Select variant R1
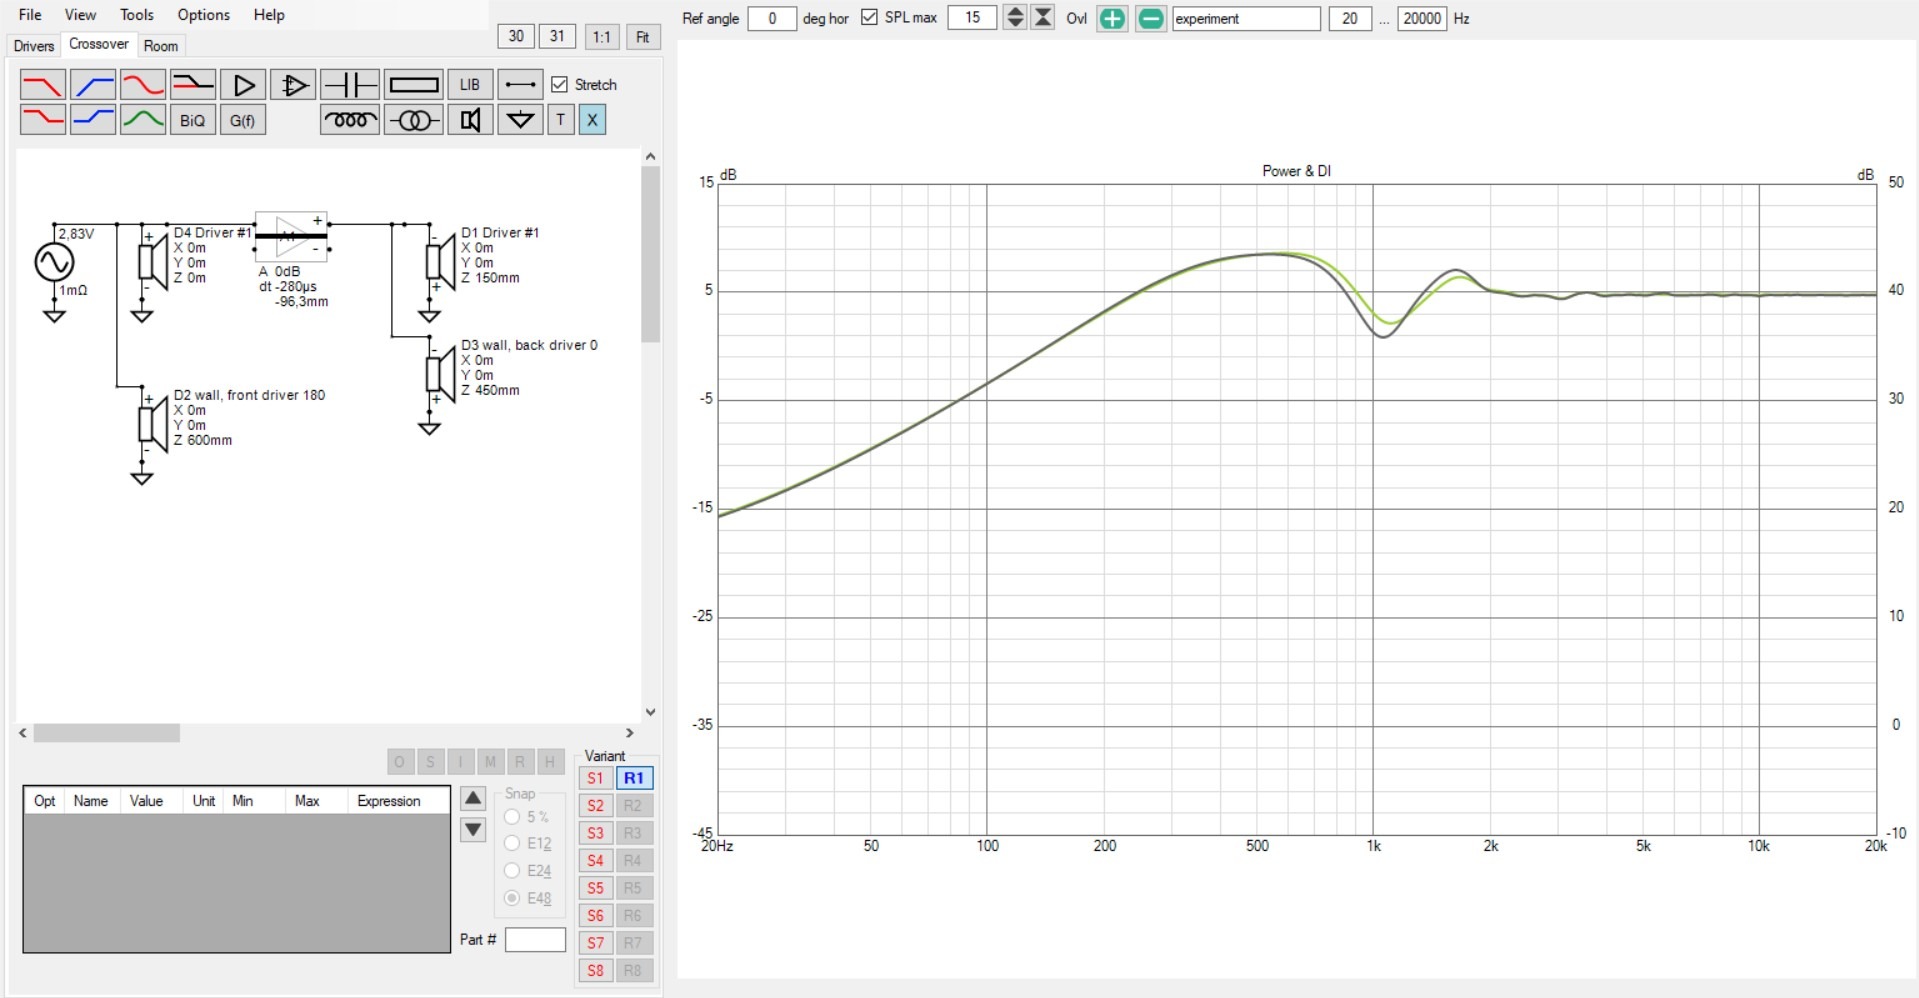1919x998 pixels. tap(634, 778)
